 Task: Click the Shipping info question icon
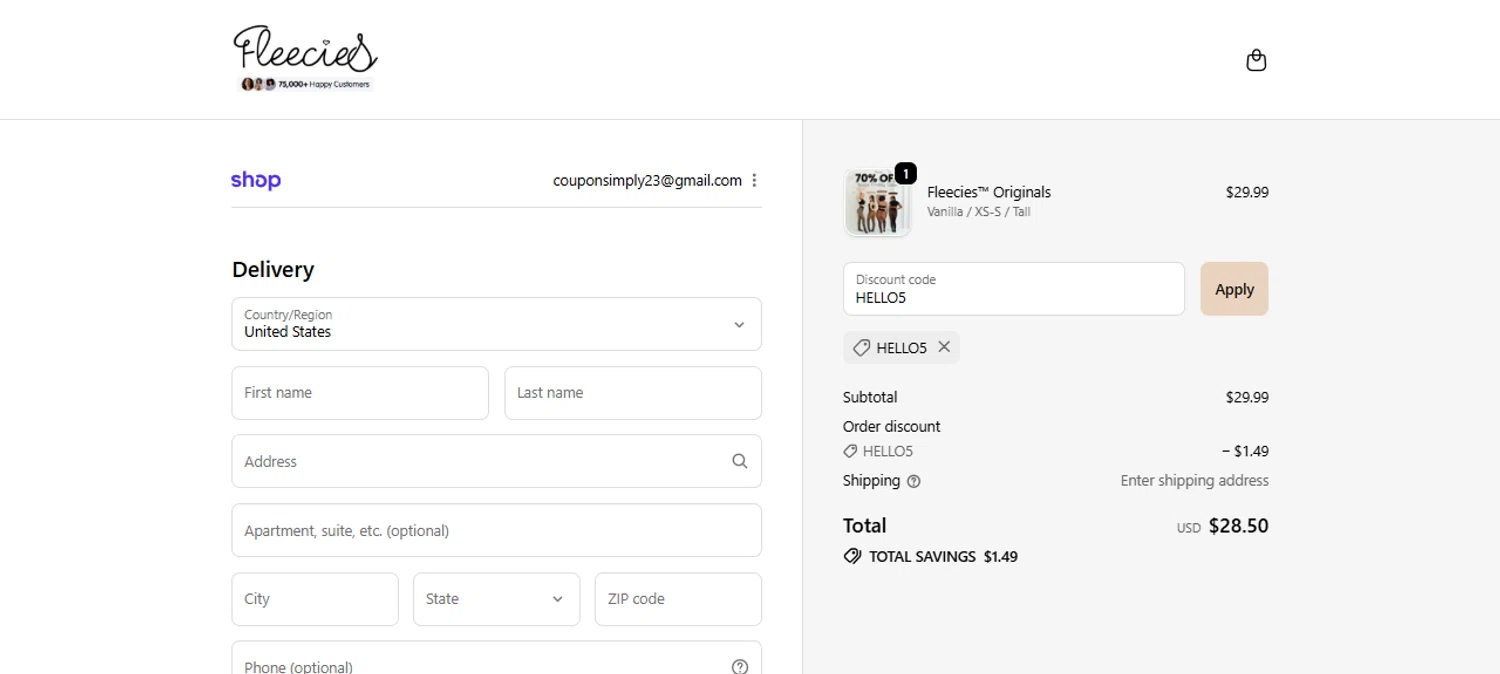pyautogui.click(x=913, y=481)
